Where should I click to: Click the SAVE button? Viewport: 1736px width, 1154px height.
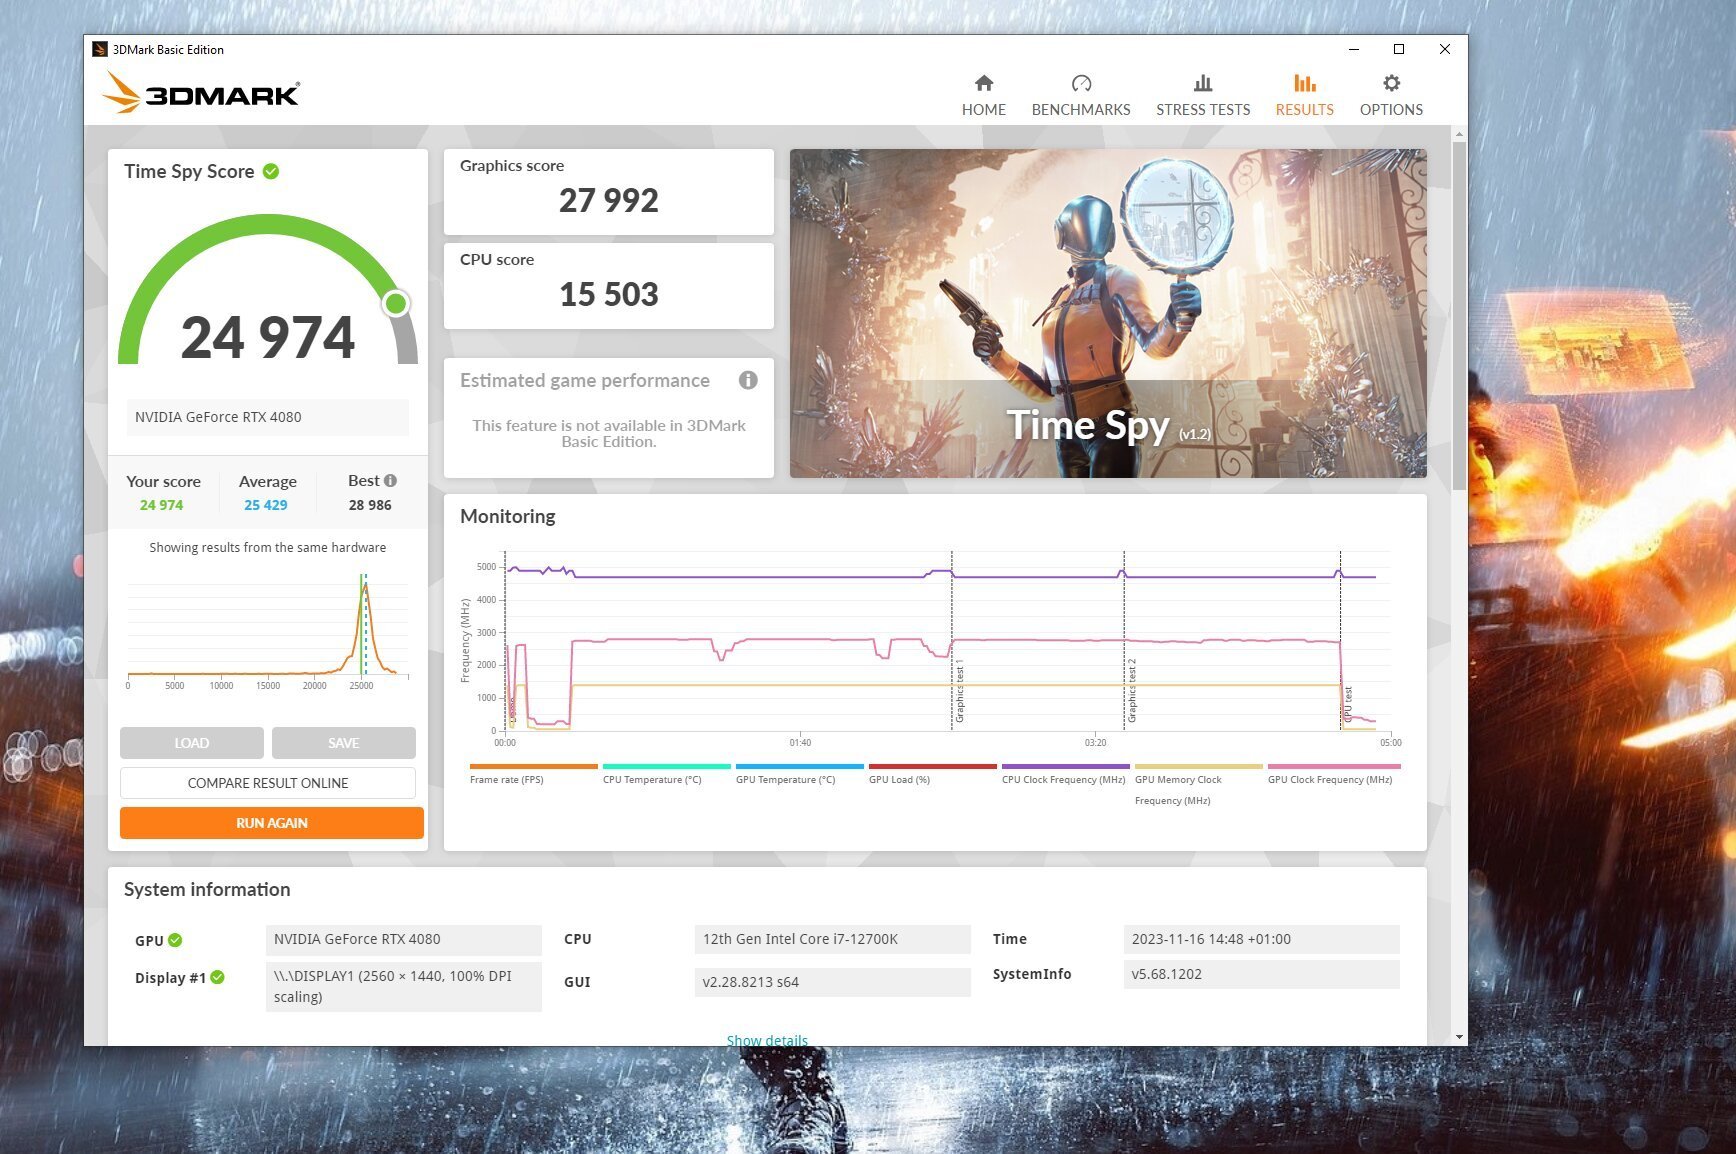pos(343,743)
